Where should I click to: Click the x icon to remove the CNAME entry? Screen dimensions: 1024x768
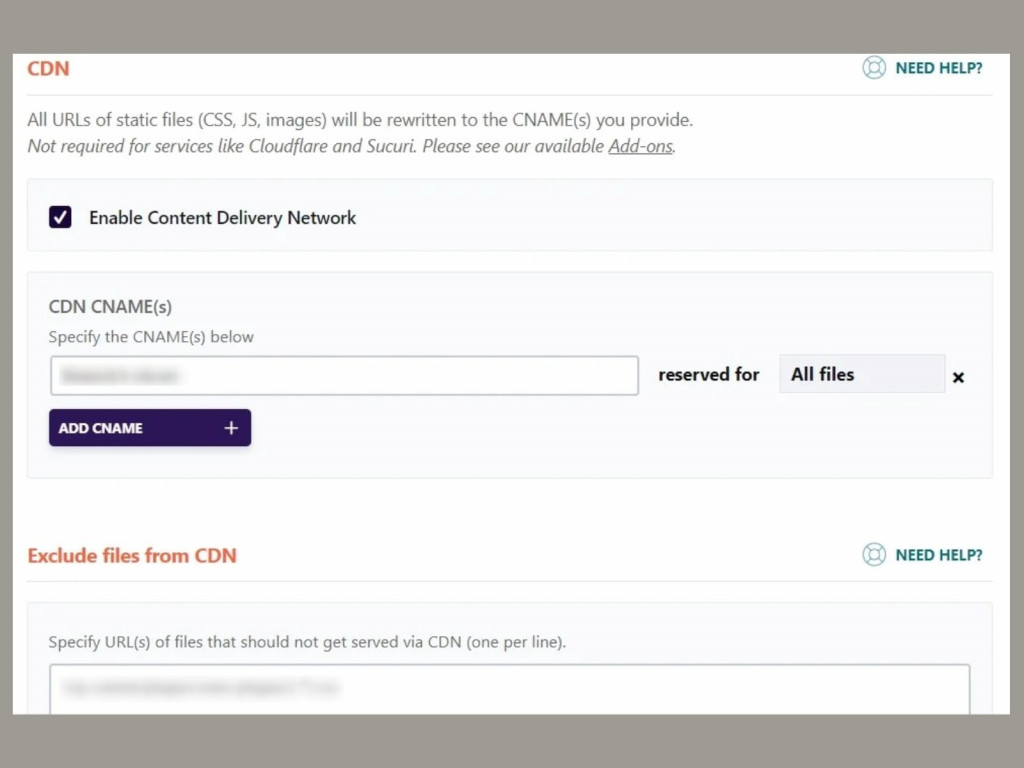pos(958,377)
